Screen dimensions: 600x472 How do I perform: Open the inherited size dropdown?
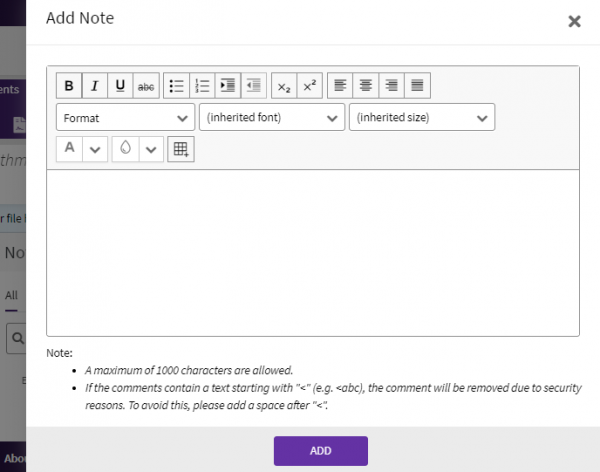point(422,118)
